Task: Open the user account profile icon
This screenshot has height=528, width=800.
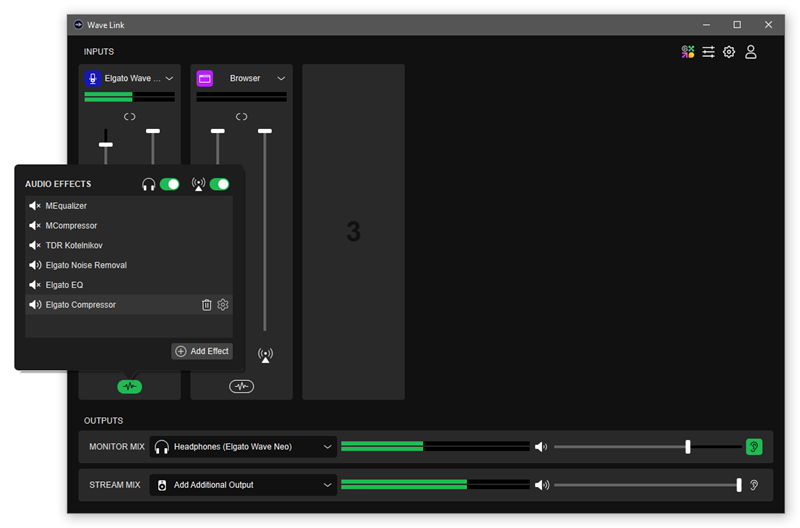Action: pyautogui.click(x=751, y=52)
